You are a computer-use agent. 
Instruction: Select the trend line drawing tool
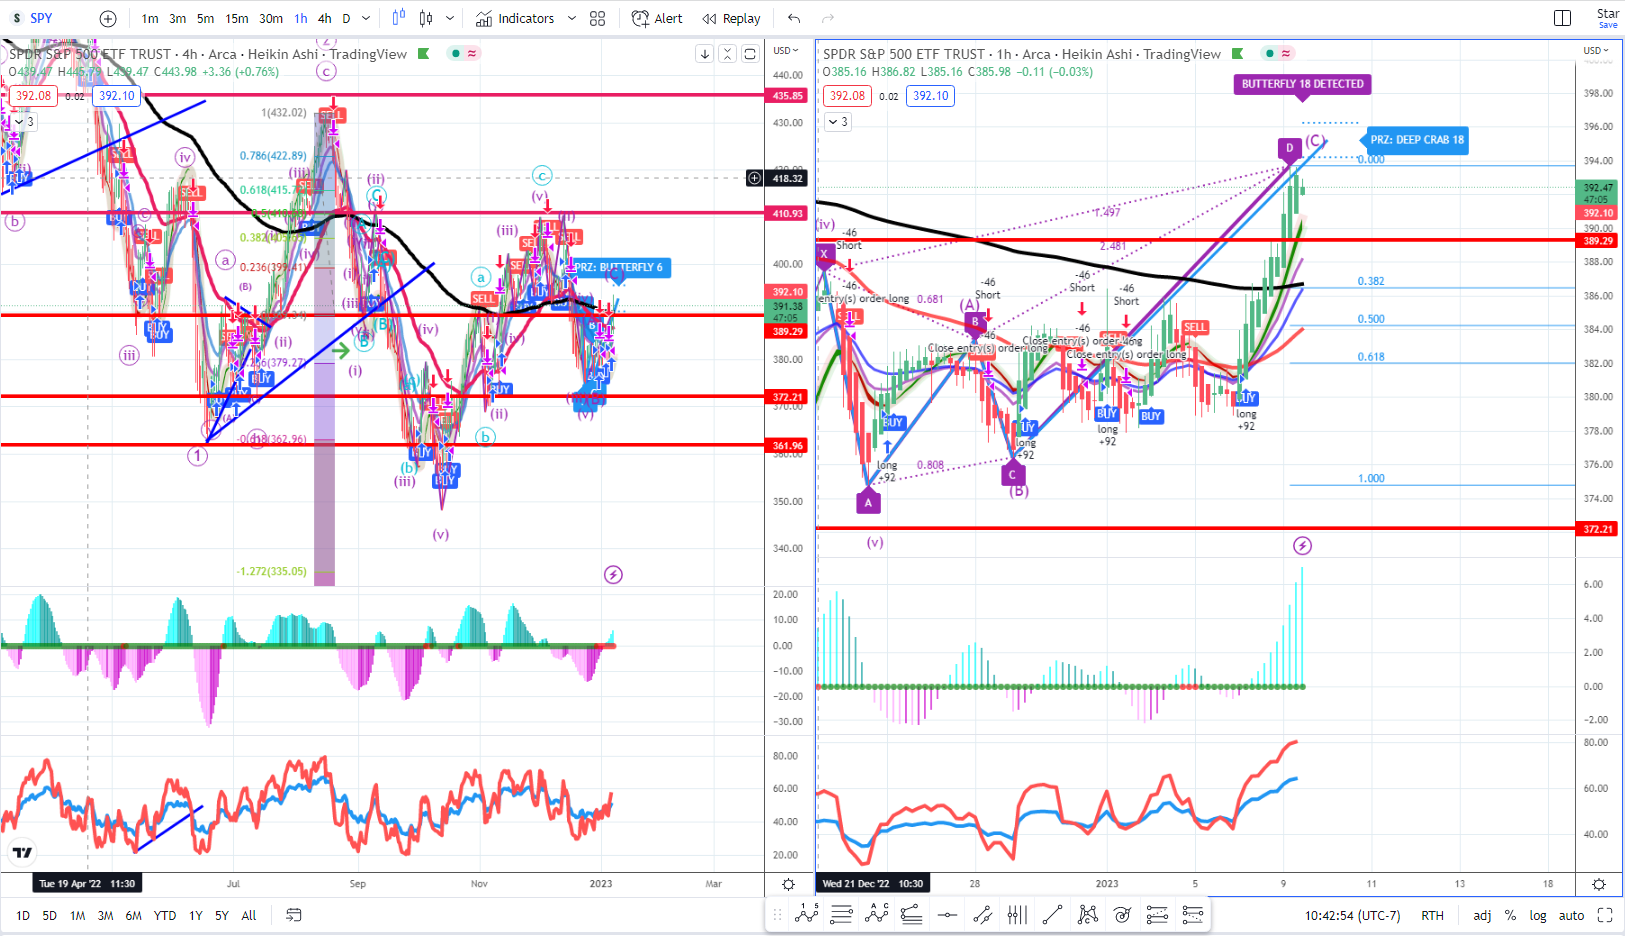click(x=1052, y=914)
